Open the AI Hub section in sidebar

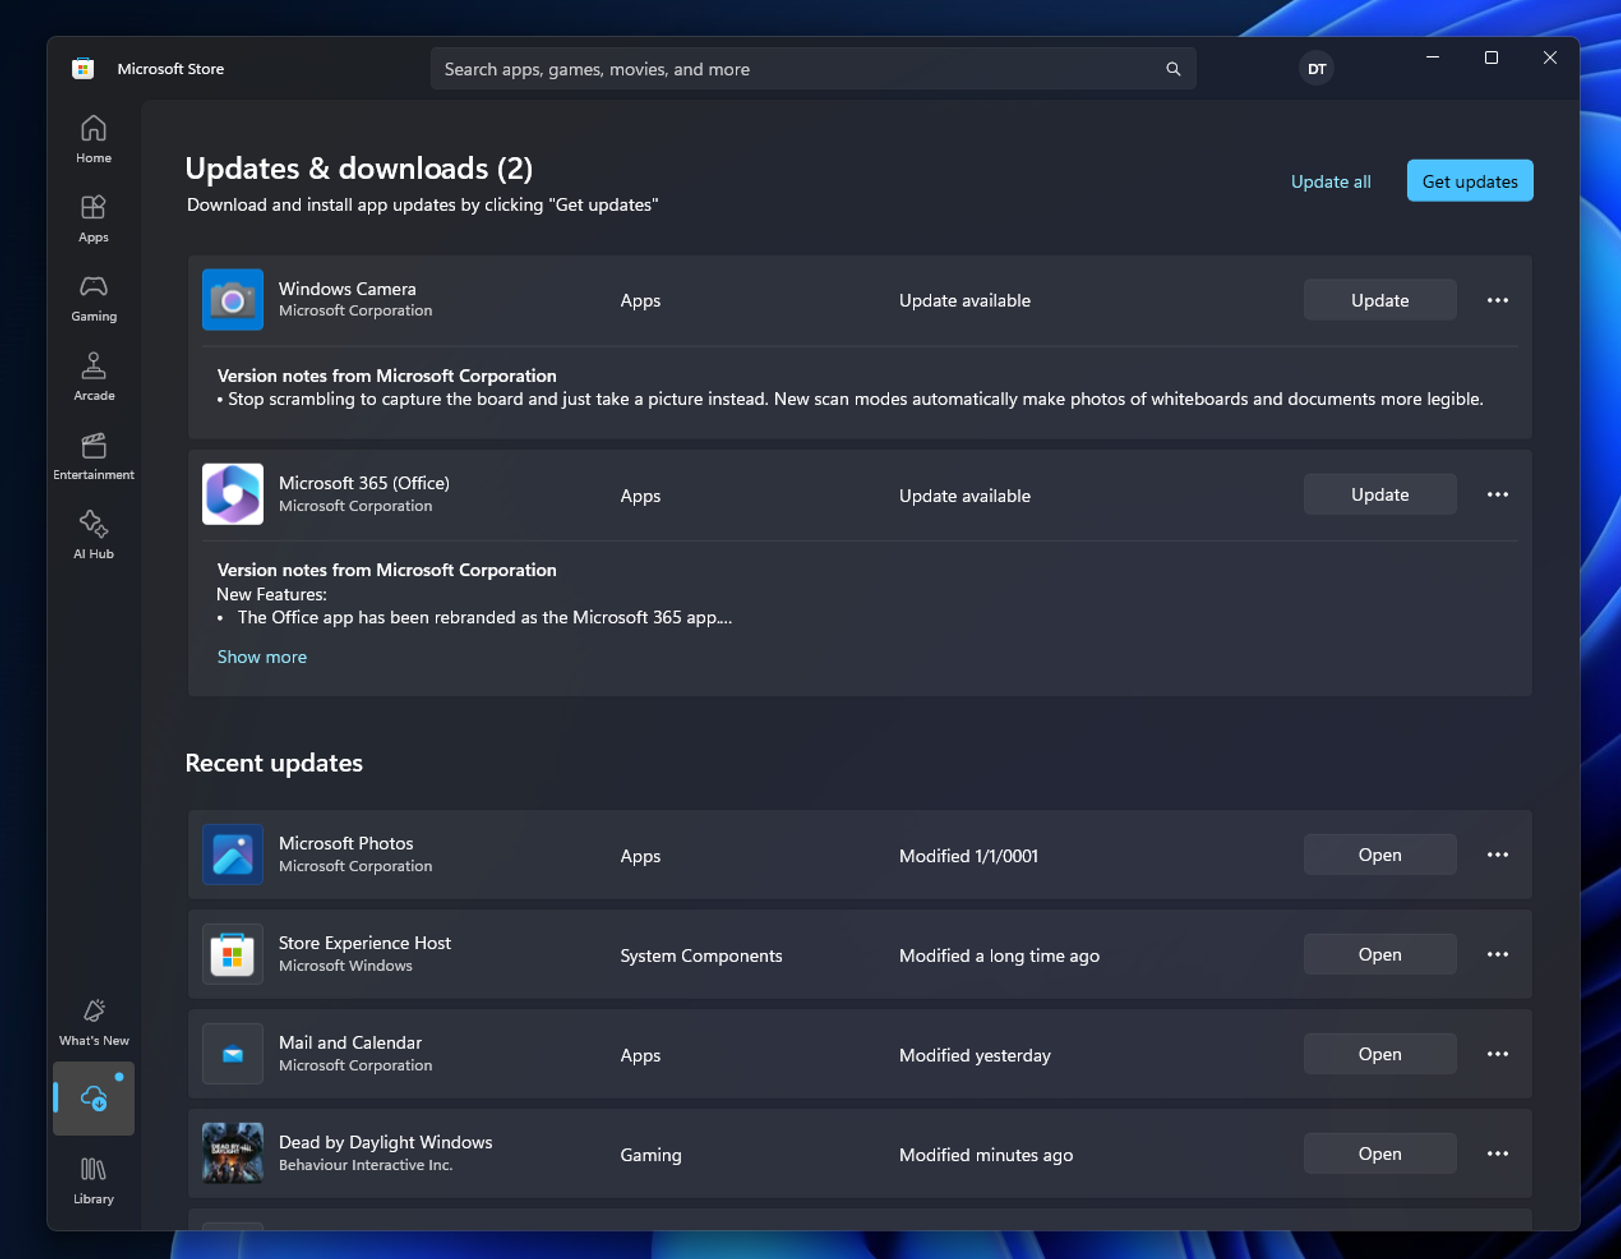pos(93,534)
